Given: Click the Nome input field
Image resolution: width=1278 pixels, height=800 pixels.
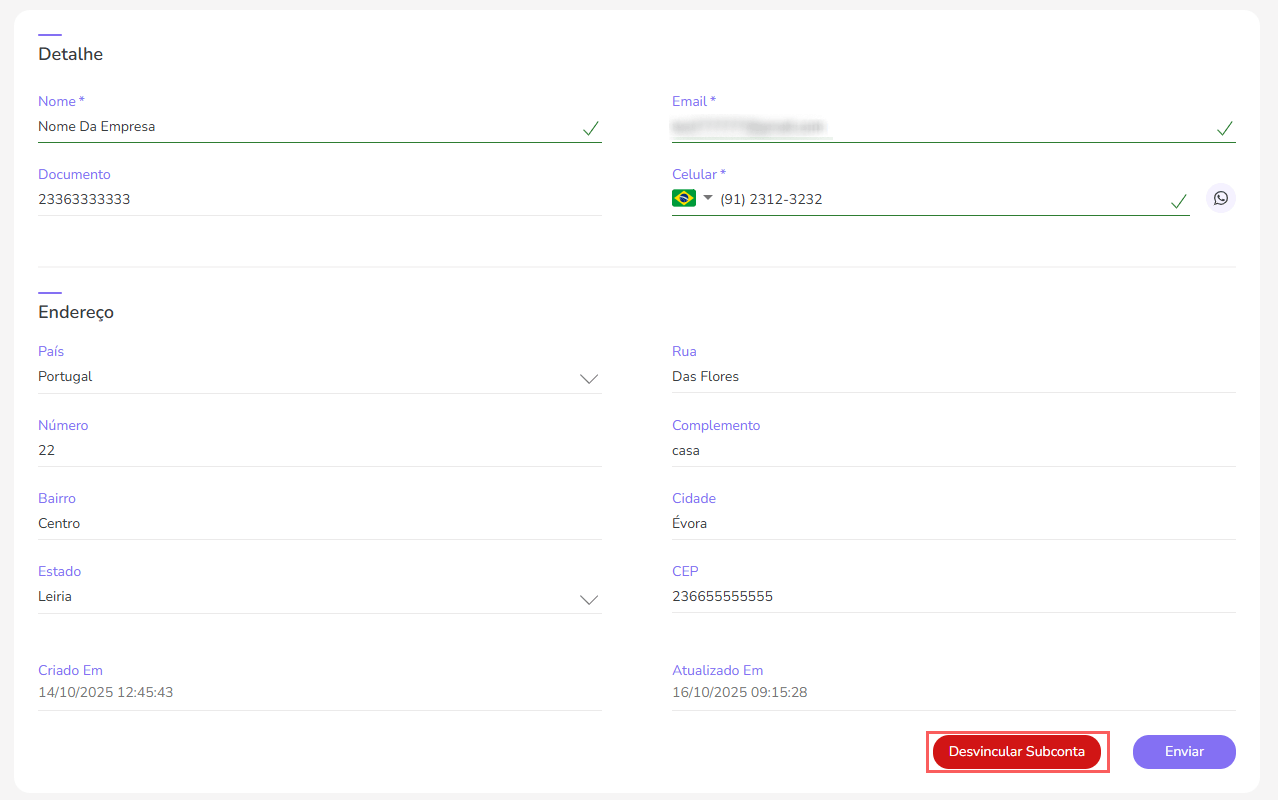Looking at the screenshot, I should pos(300,127).
